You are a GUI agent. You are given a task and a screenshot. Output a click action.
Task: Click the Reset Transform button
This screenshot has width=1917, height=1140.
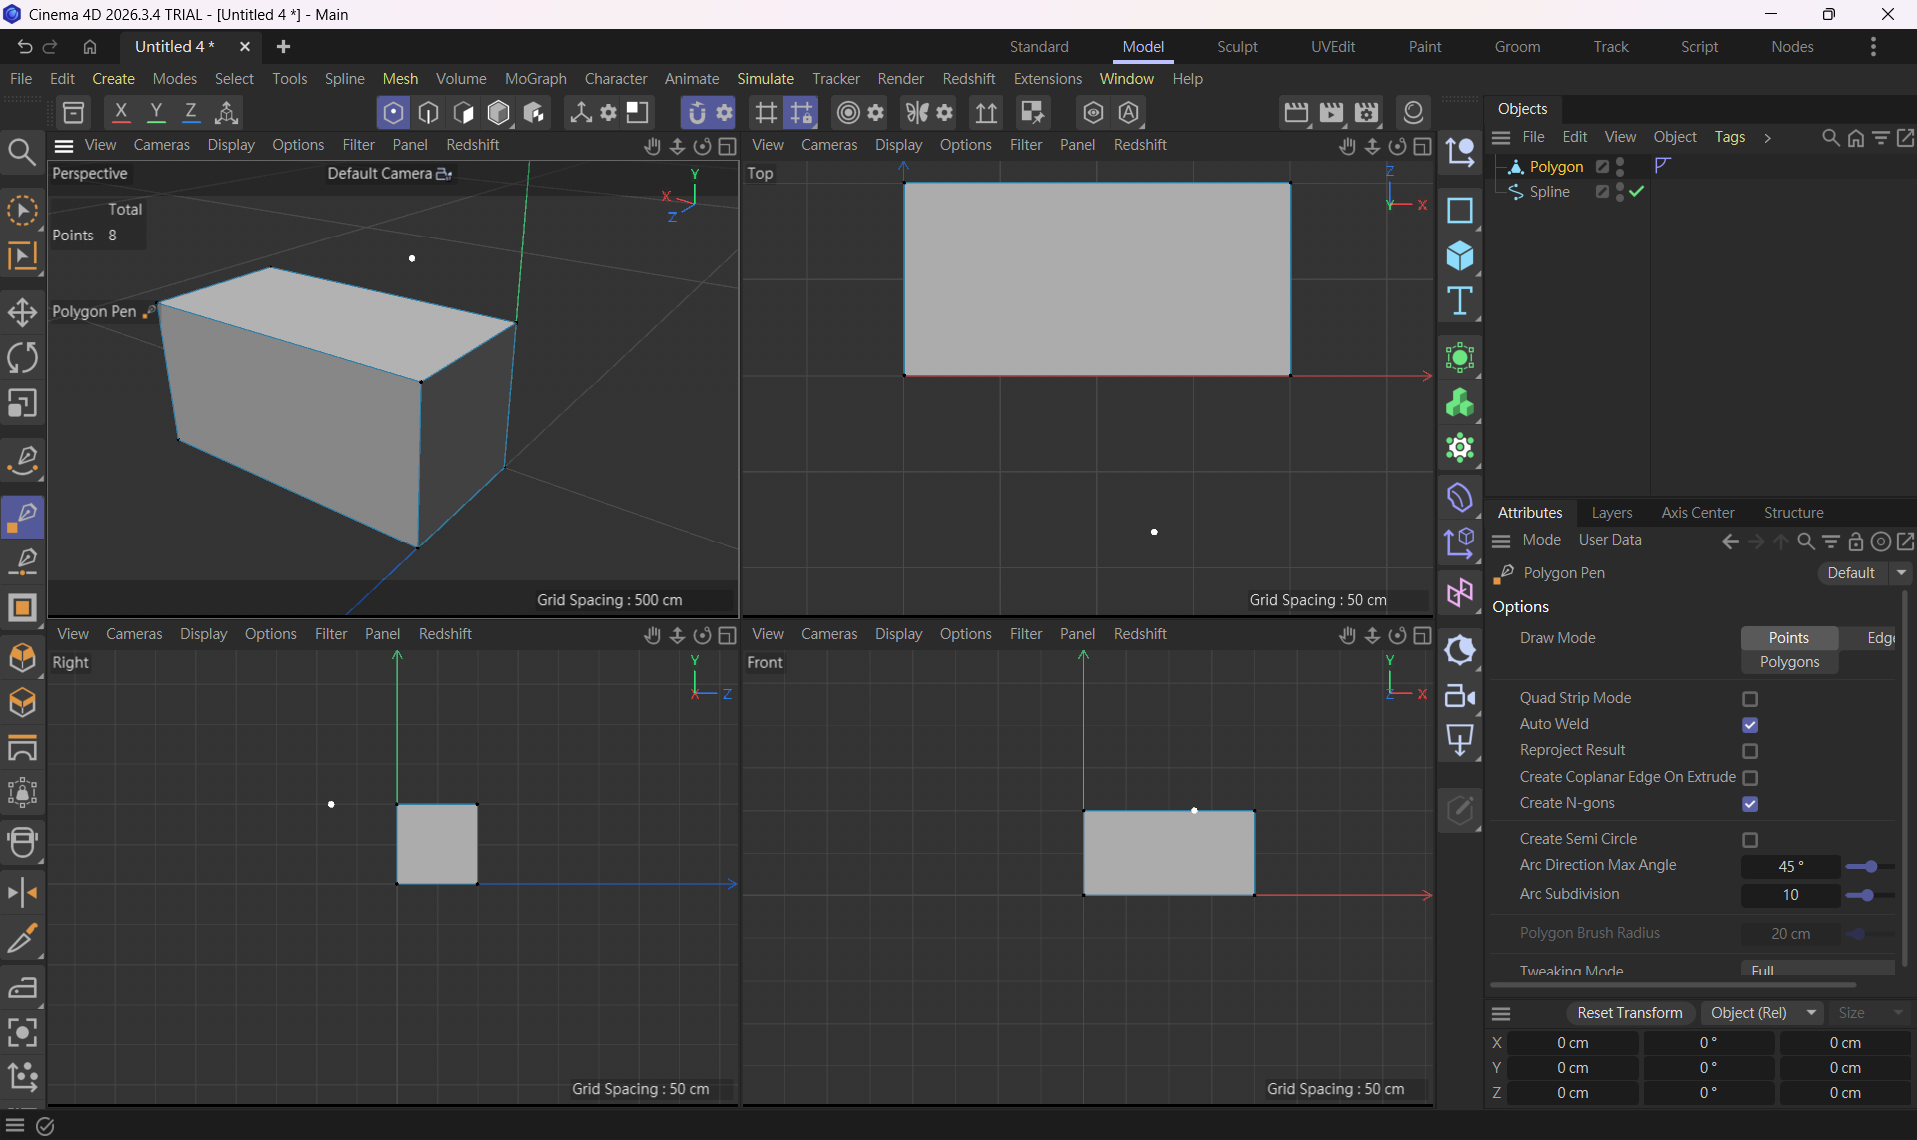pyautogui.click(x=1629, y=1013)
